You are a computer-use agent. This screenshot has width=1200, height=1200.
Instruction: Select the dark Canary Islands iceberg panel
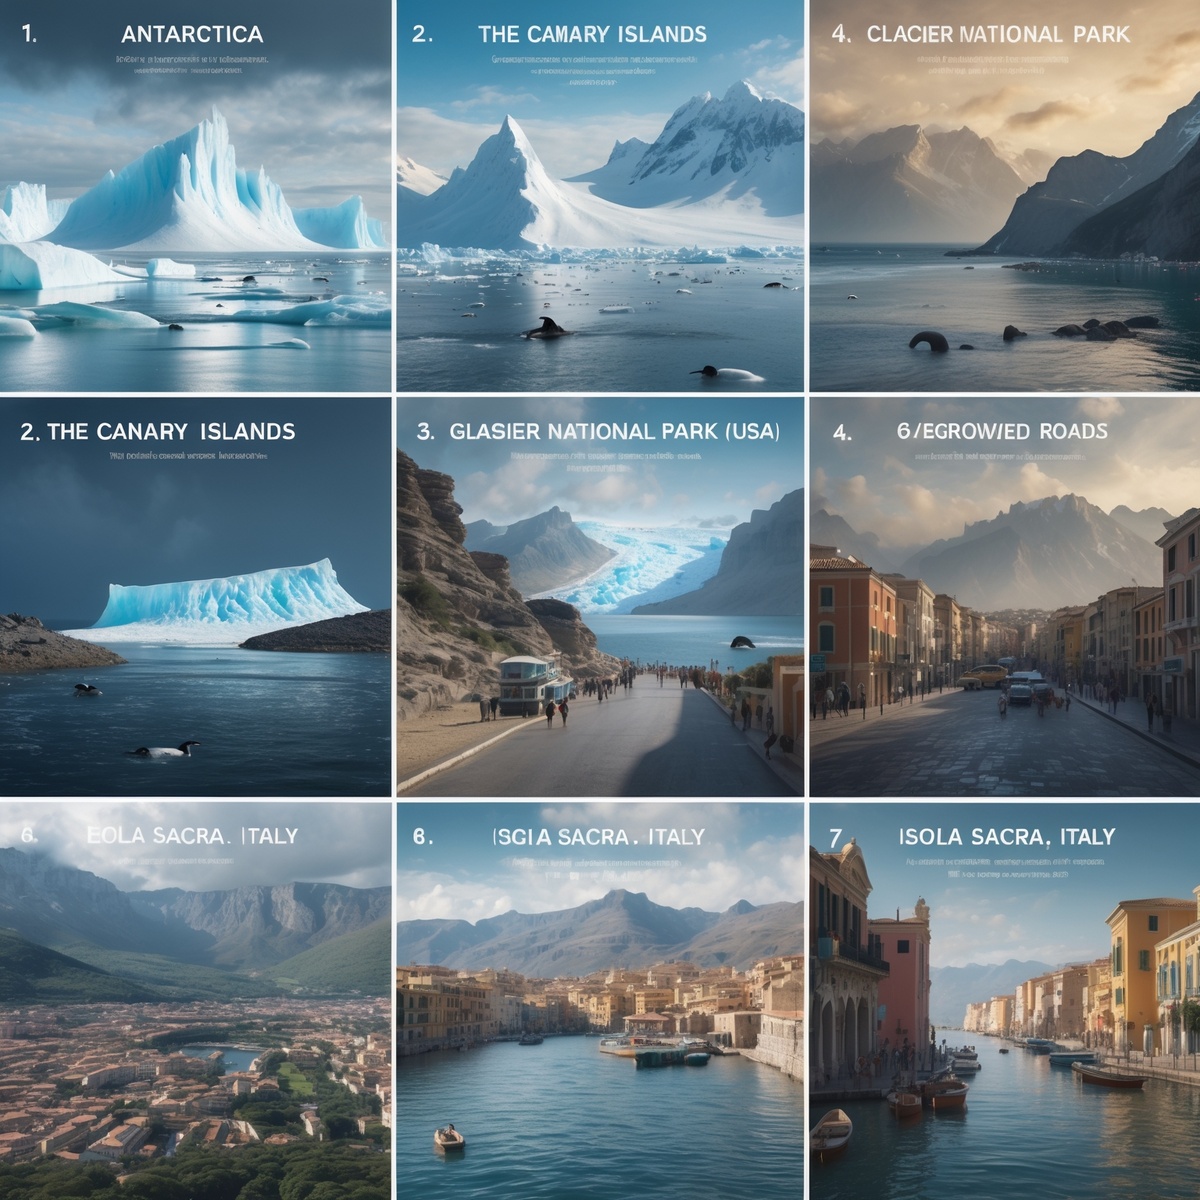195,597
